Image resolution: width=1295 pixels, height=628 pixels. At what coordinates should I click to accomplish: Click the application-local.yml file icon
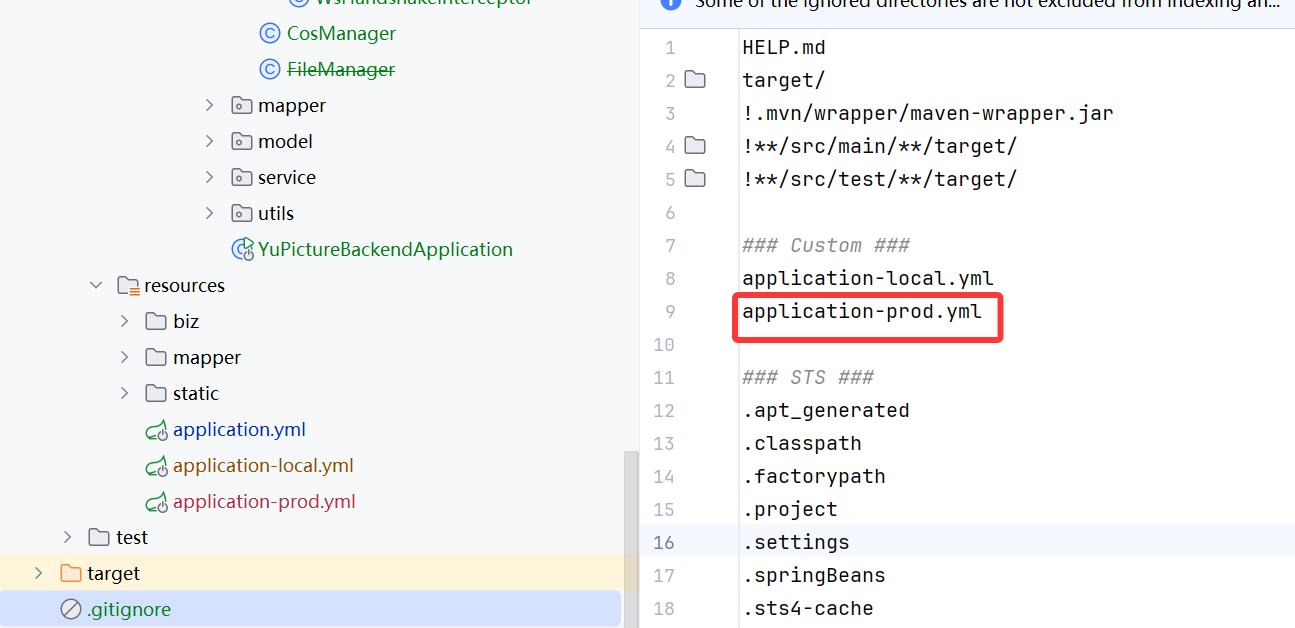(x=156, y=466)
